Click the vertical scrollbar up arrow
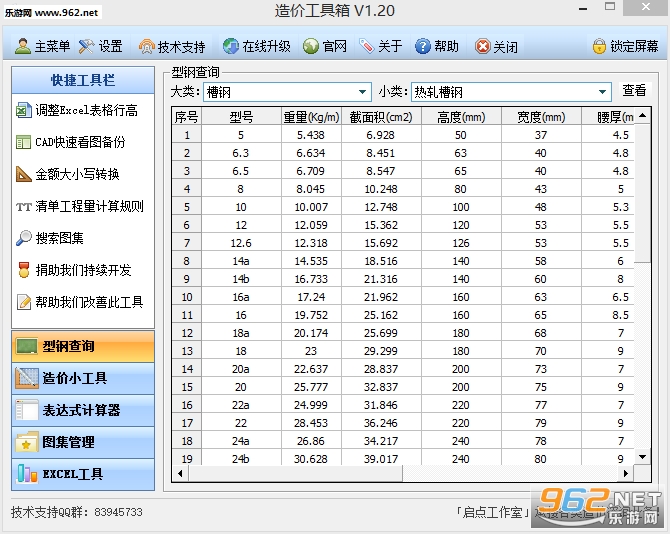 pyautogui.click(x=642, y=115)
